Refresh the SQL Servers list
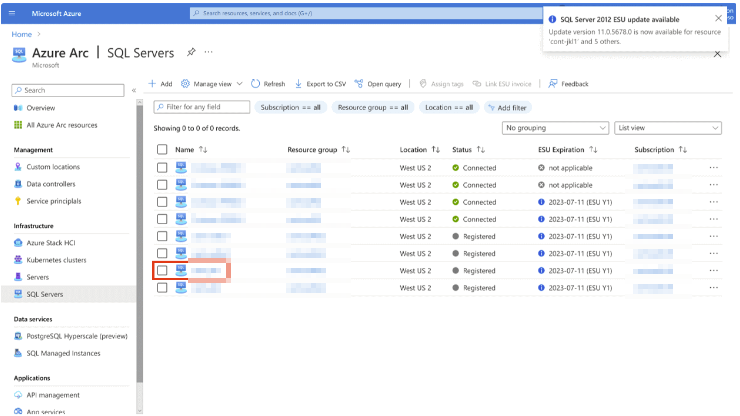The image size is (740, 416). coord(268,84)
